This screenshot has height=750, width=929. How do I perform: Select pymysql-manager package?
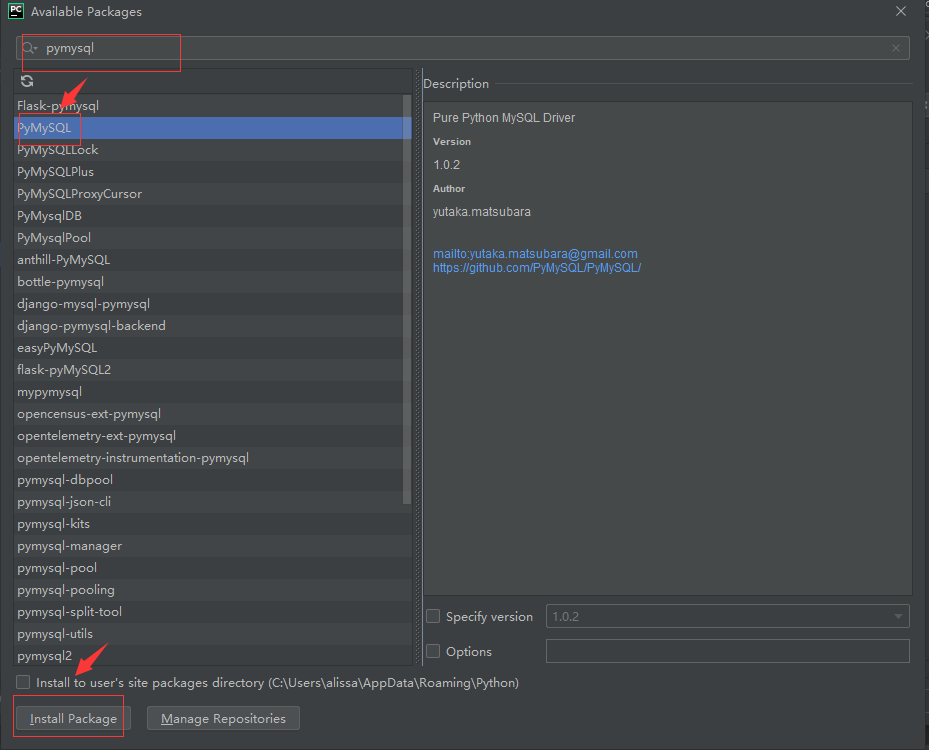click(213, 546)
